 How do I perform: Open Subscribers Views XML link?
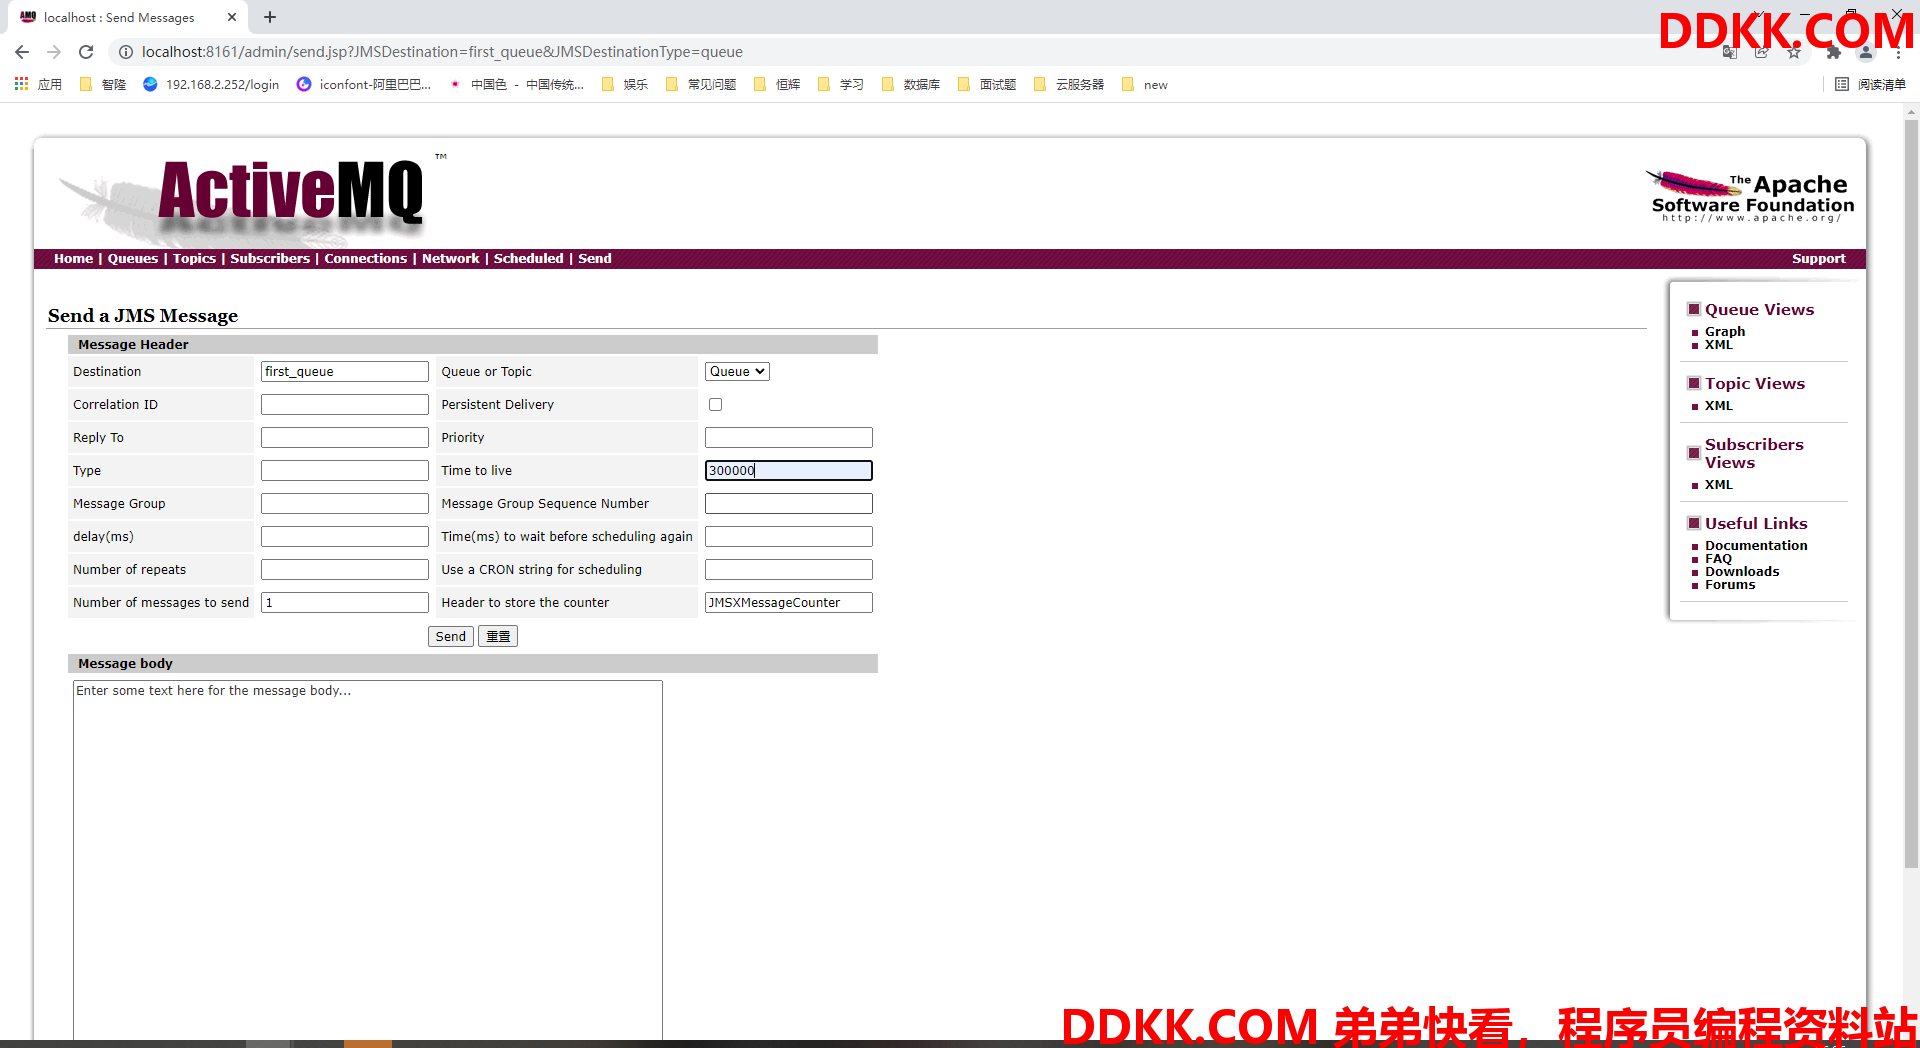pos(1719,485)
